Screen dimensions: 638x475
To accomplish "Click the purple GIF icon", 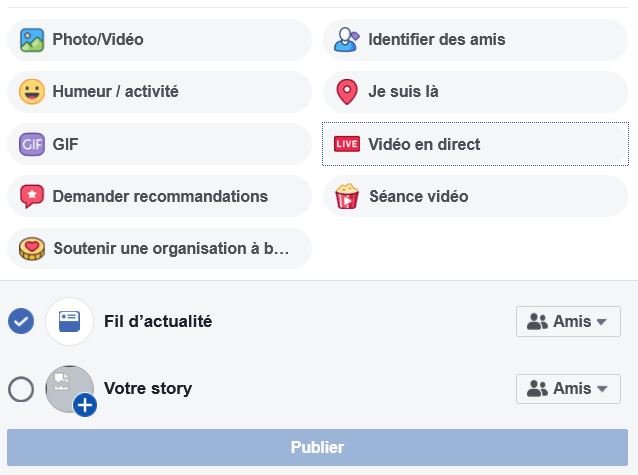I will 32,144.
